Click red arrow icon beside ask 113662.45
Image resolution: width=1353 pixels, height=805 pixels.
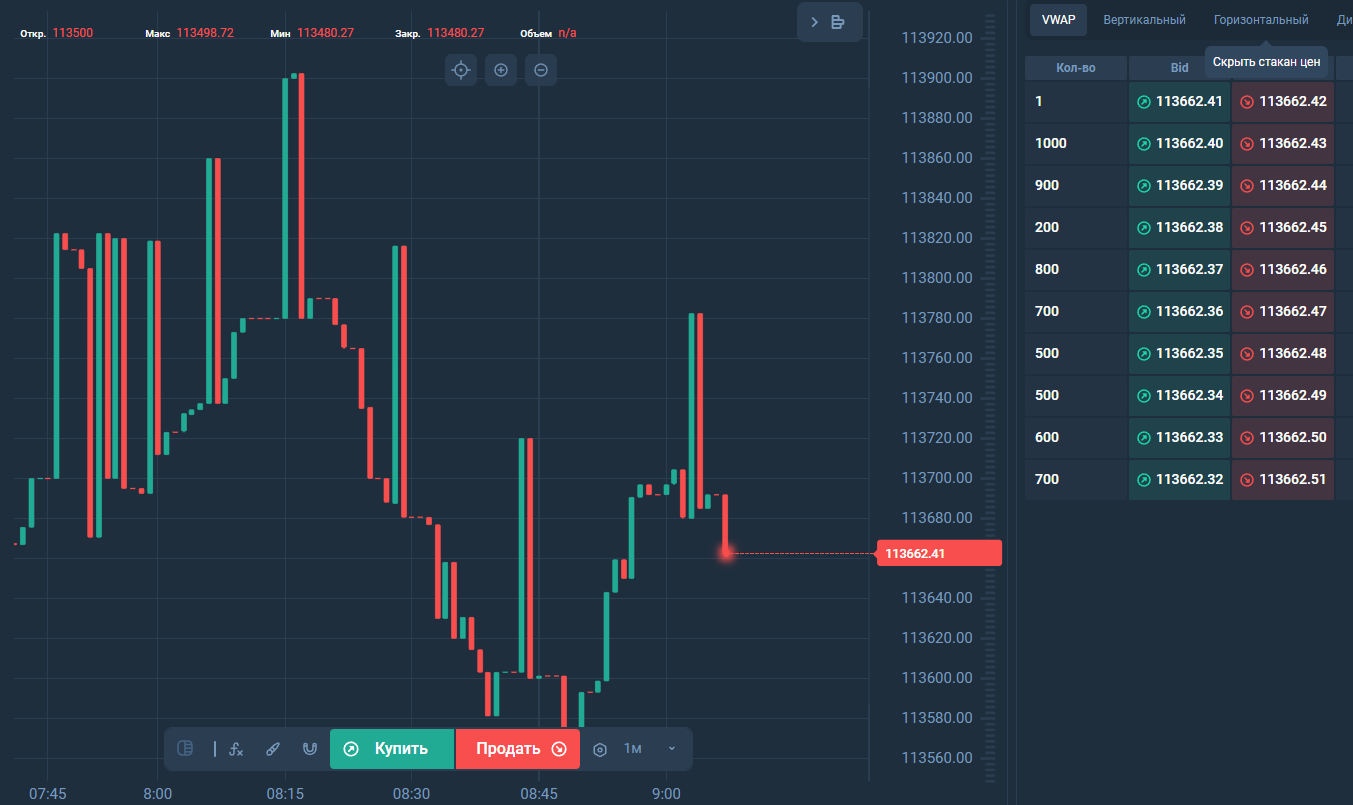click(x=1247, y=228)
